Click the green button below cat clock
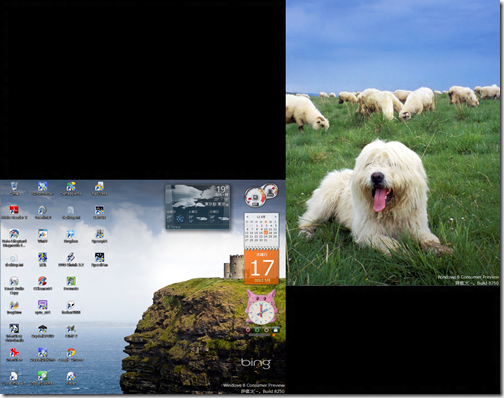The height and width of the screenshot is (398, 504). pos(257,330)
